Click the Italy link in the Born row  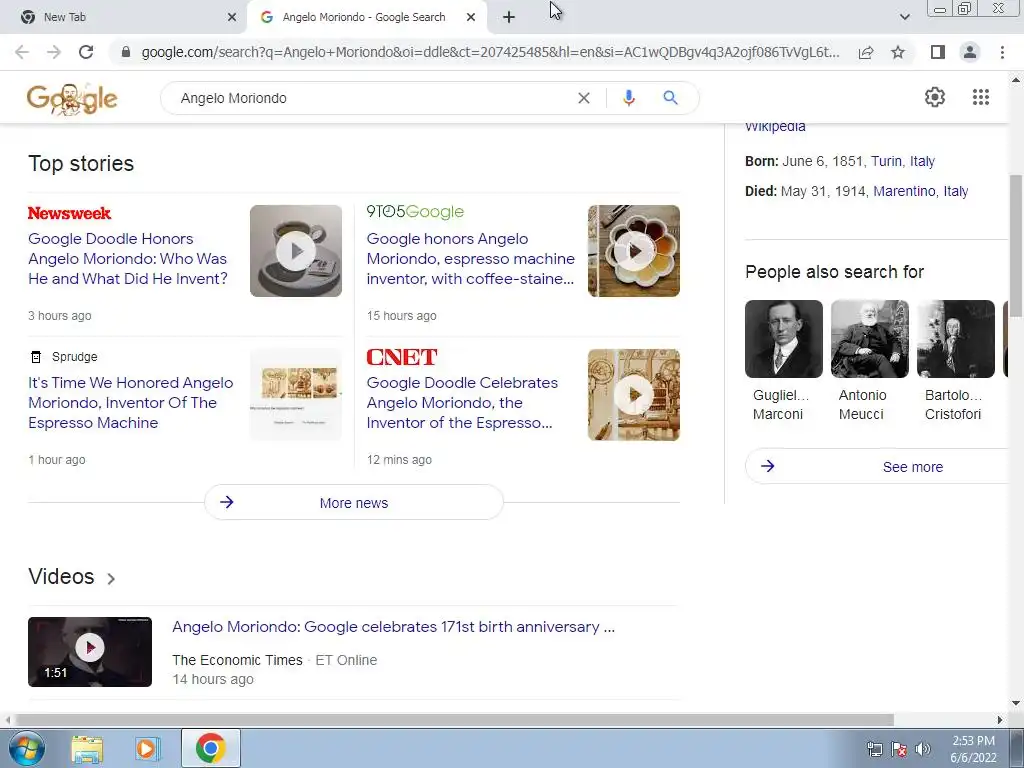[922, 161]
